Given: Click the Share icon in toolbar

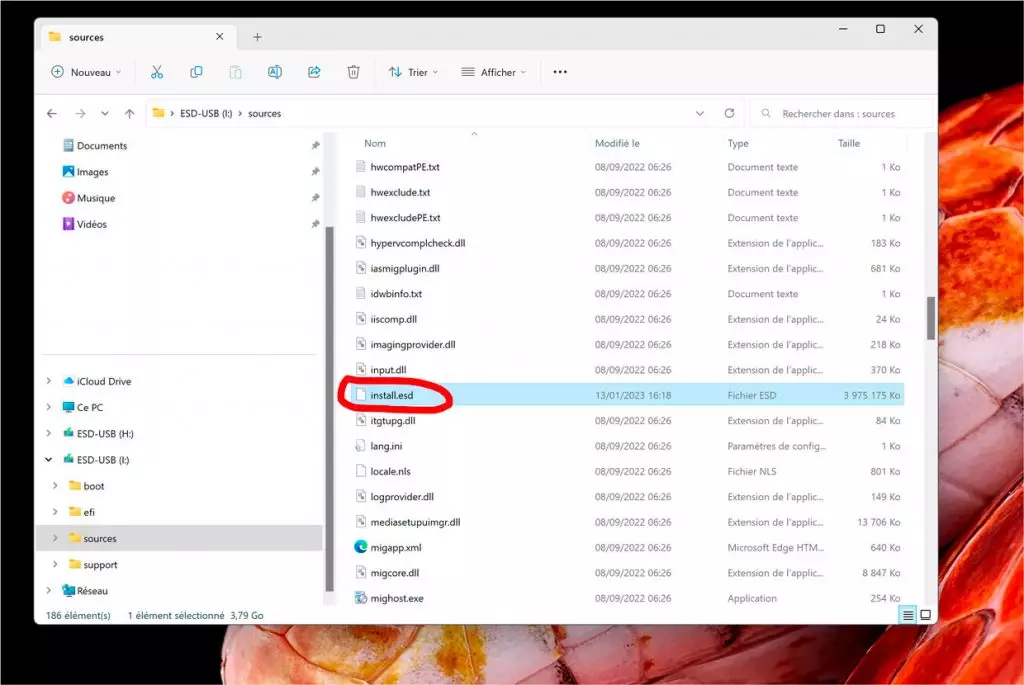Looking at the screenshot, I should pyautogui.click(x=314, y=72).
